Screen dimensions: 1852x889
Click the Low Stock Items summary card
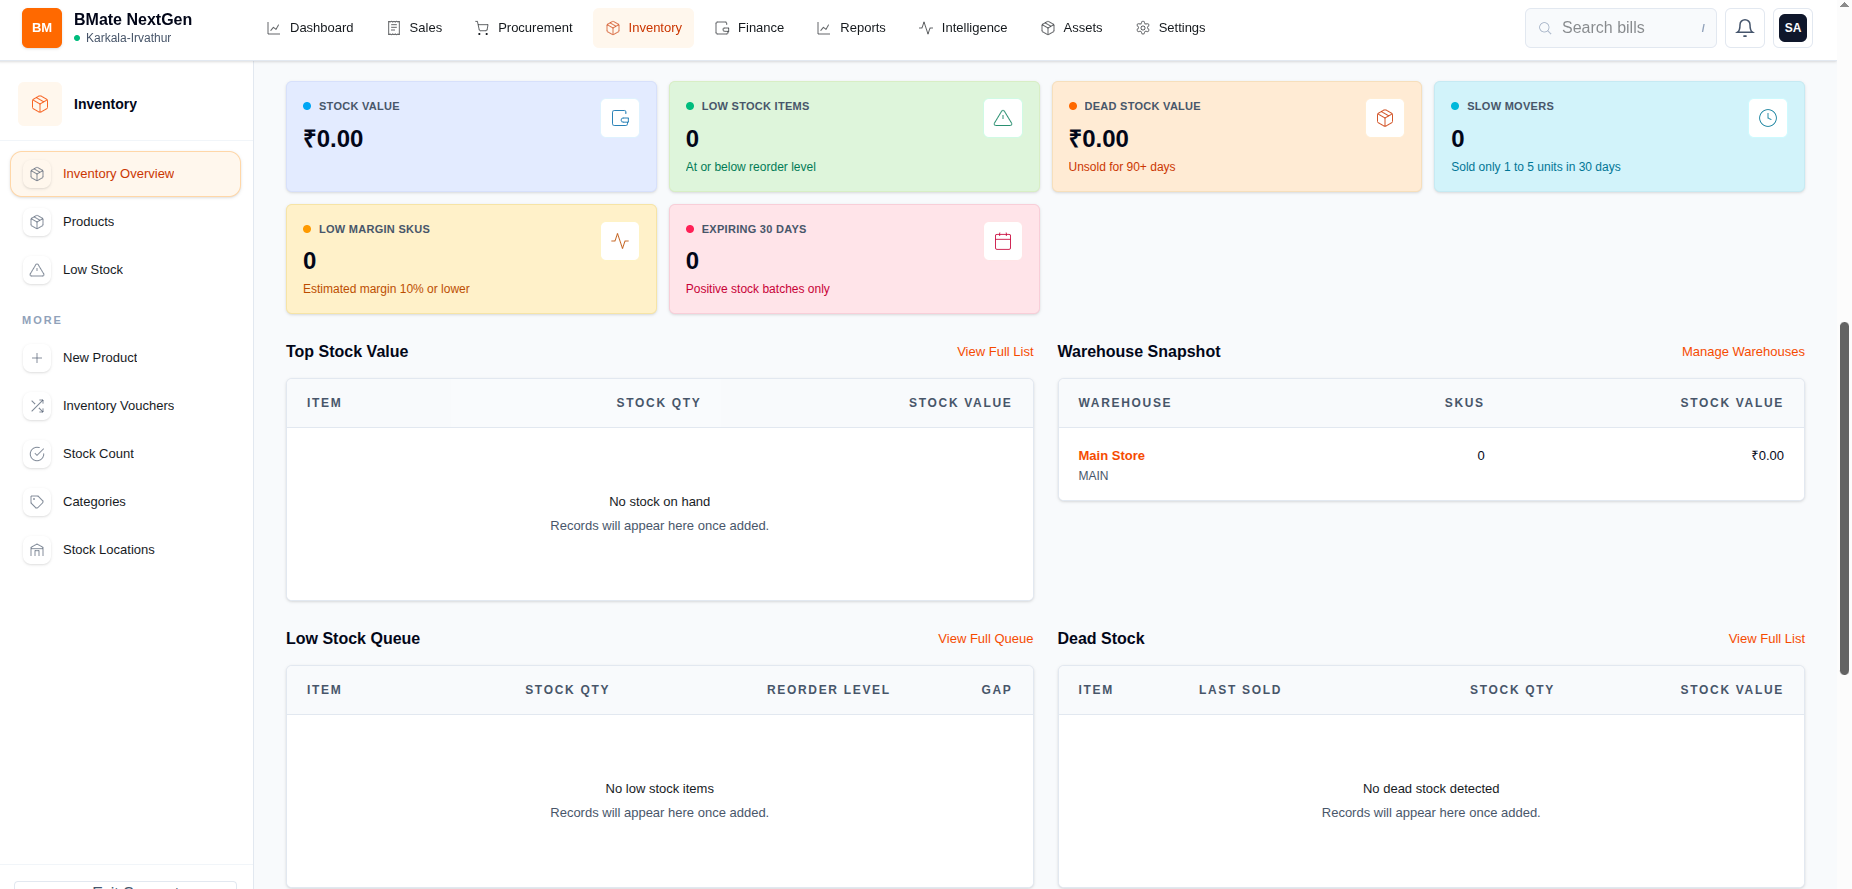tap(854, 137)
